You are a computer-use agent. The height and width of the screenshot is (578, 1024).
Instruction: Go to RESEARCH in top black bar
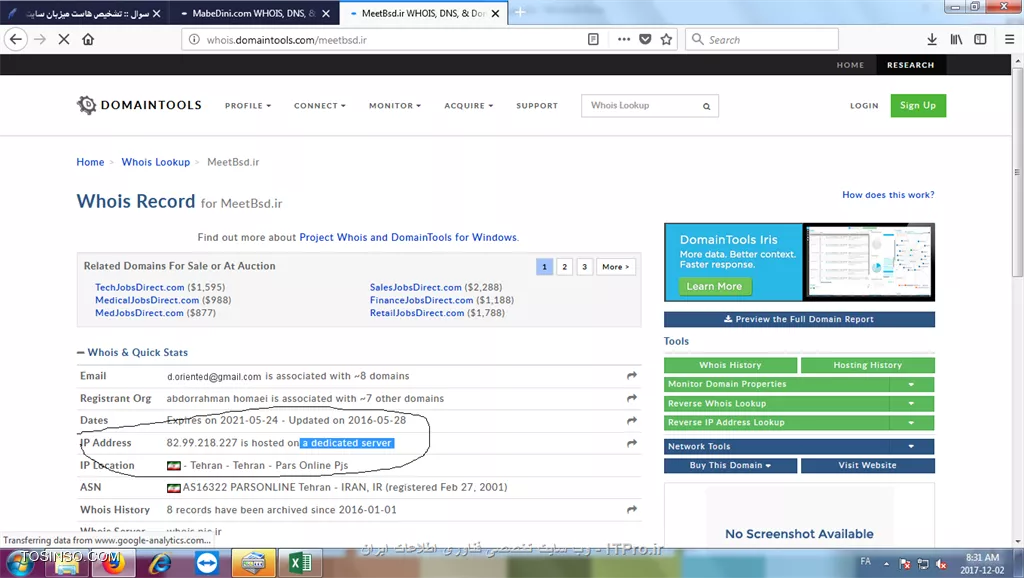point(910,65)
